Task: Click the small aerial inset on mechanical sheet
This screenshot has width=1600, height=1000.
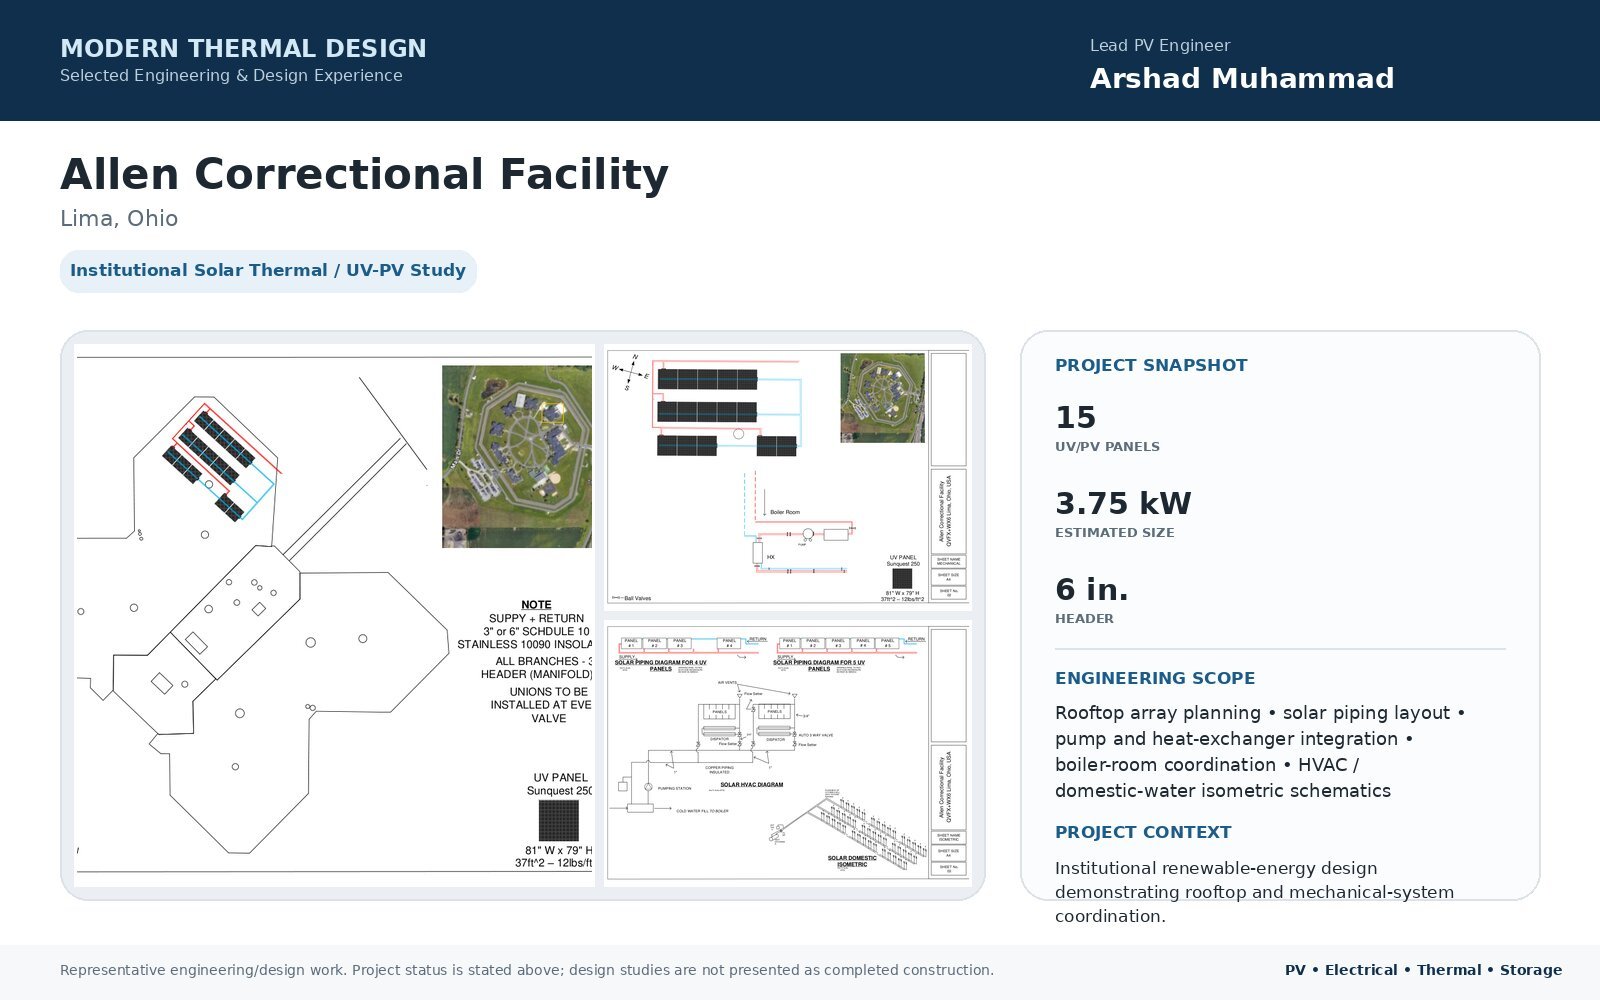Action: [x=882, y=398]
